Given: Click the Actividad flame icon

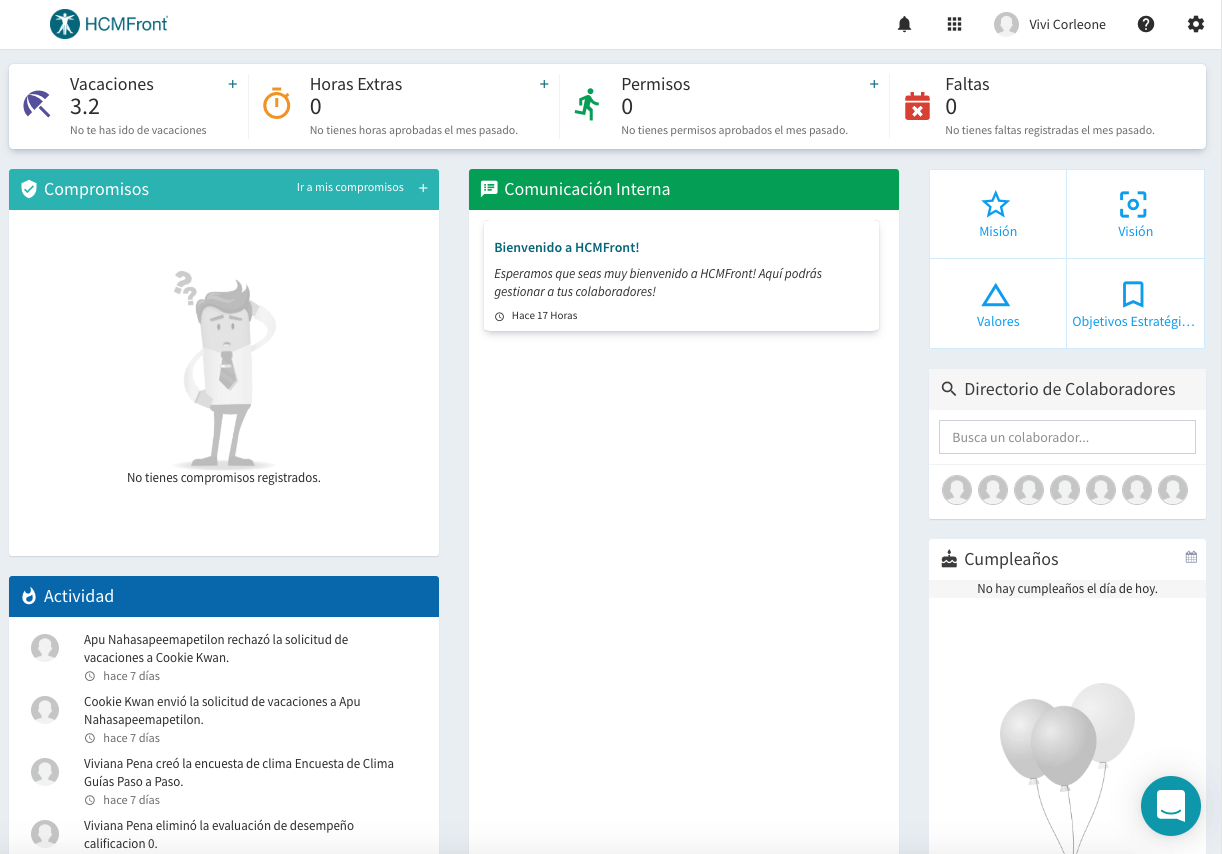Looking at the screenshot, I should tap(30, 596).
